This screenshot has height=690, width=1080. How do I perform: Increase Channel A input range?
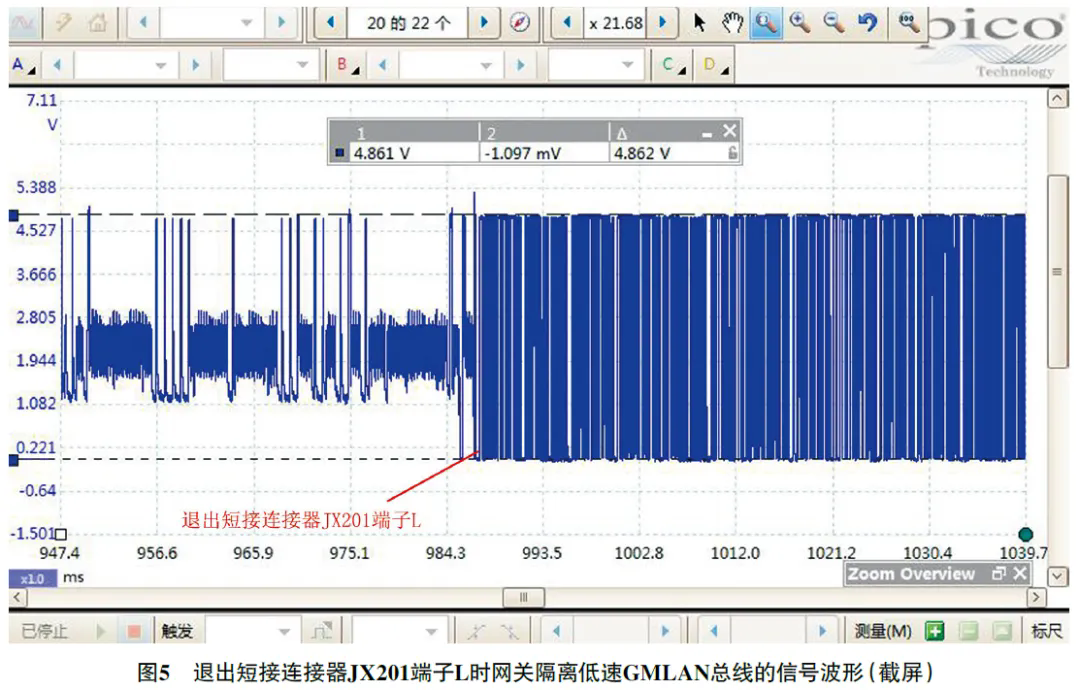pyautogui.click(x=195, y=65)
